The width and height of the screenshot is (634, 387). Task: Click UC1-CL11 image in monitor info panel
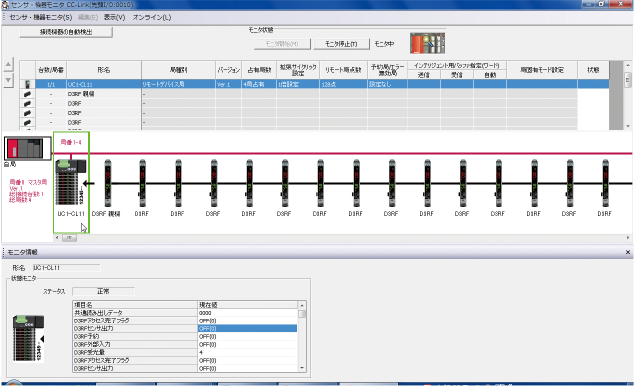tap(28, 339)
